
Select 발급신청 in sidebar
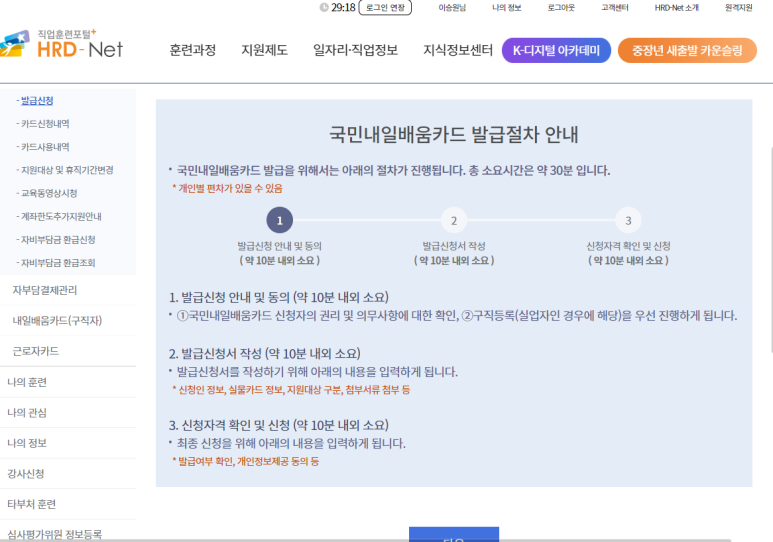point(35,101)
